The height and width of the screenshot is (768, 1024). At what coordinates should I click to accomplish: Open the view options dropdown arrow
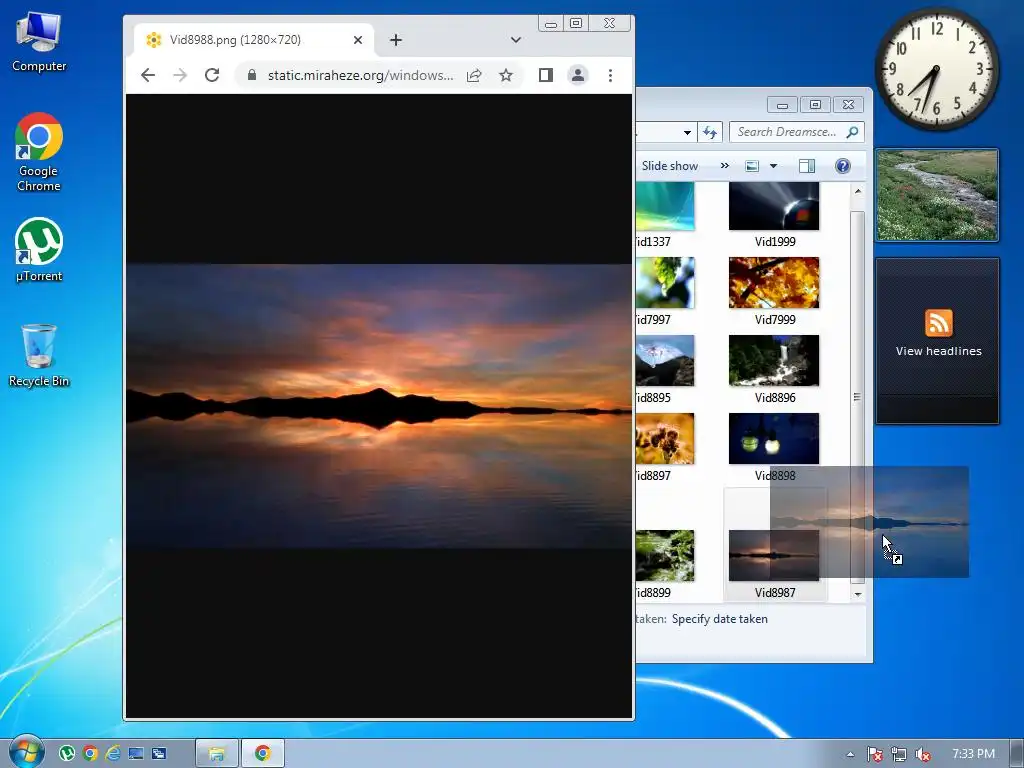(x=773, y=166)
